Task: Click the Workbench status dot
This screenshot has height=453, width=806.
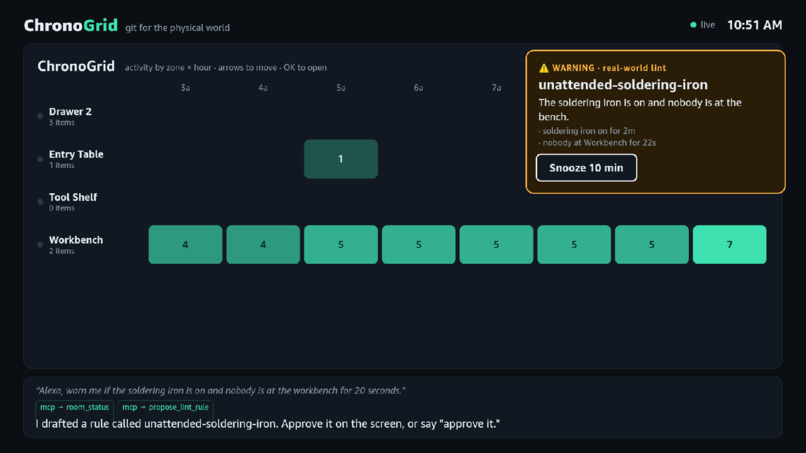Action: (x=40, y=245)
